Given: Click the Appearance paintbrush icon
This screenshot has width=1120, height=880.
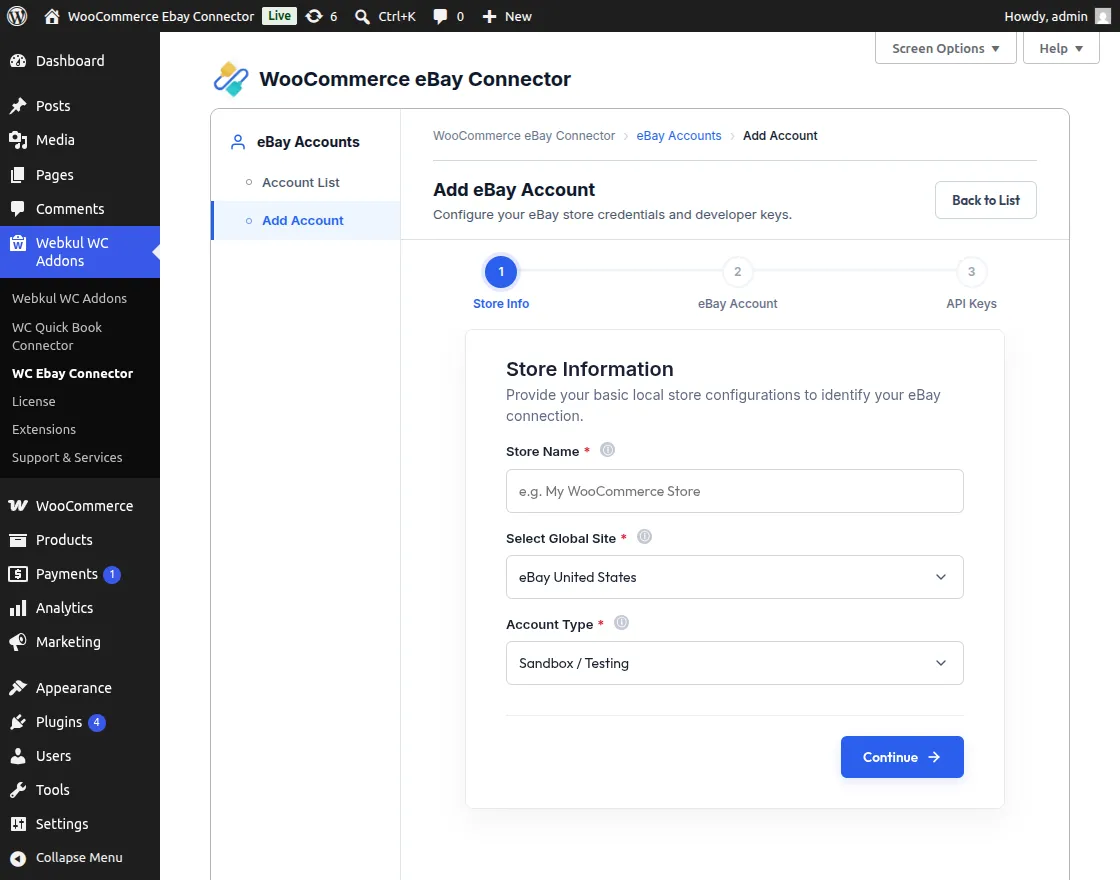Looking at the screenshot, I should coord(18,688).
